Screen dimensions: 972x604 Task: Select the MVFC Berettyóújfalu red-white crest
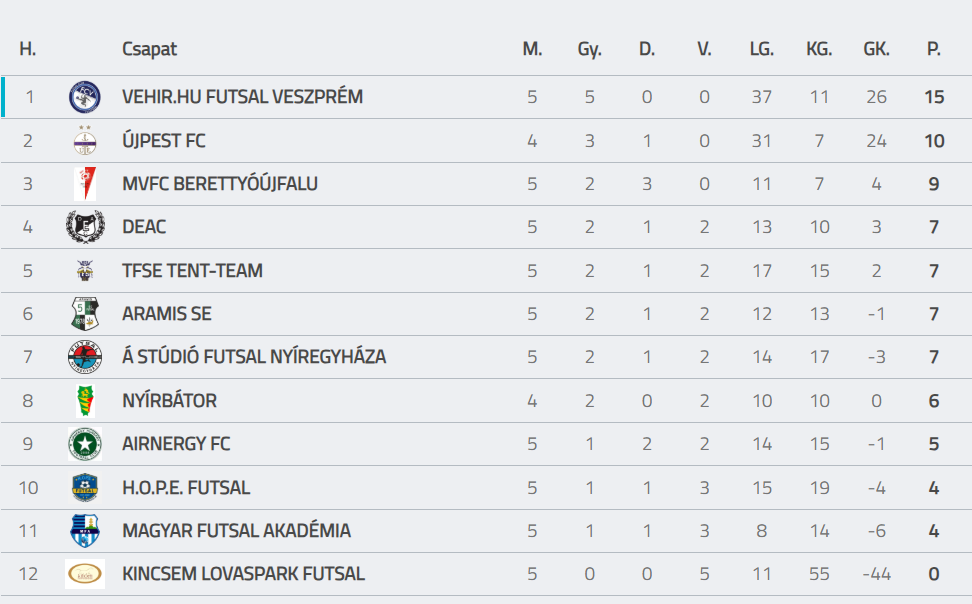coord(85,184)
